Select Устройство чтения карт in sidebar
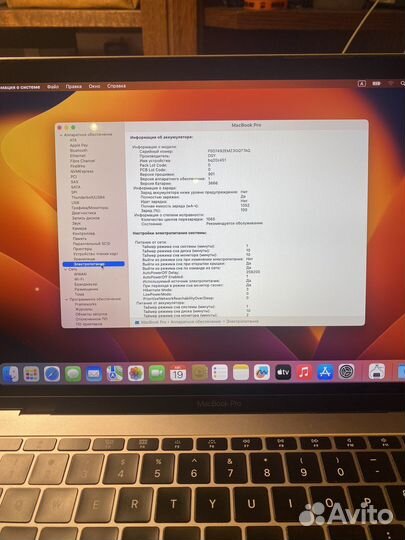Viewport: 405px width, 540px height. pos(96,254)
